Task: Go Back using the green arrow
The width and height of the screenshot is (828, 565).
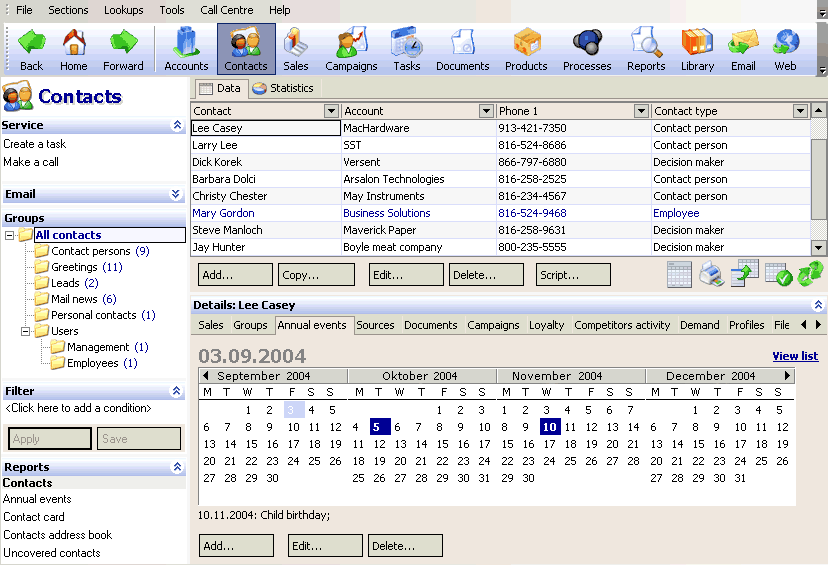Action: (x=32, y=50)
